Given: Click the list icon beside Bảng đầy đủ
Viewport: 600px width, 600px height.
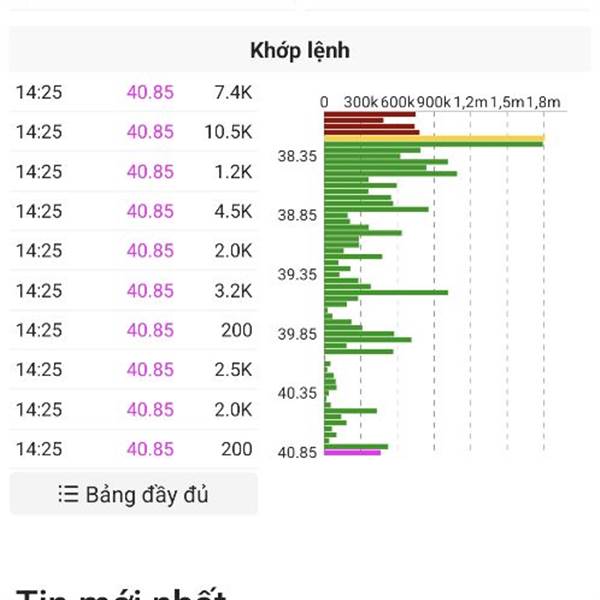Looking at the screenshot, I should [68, 494].
